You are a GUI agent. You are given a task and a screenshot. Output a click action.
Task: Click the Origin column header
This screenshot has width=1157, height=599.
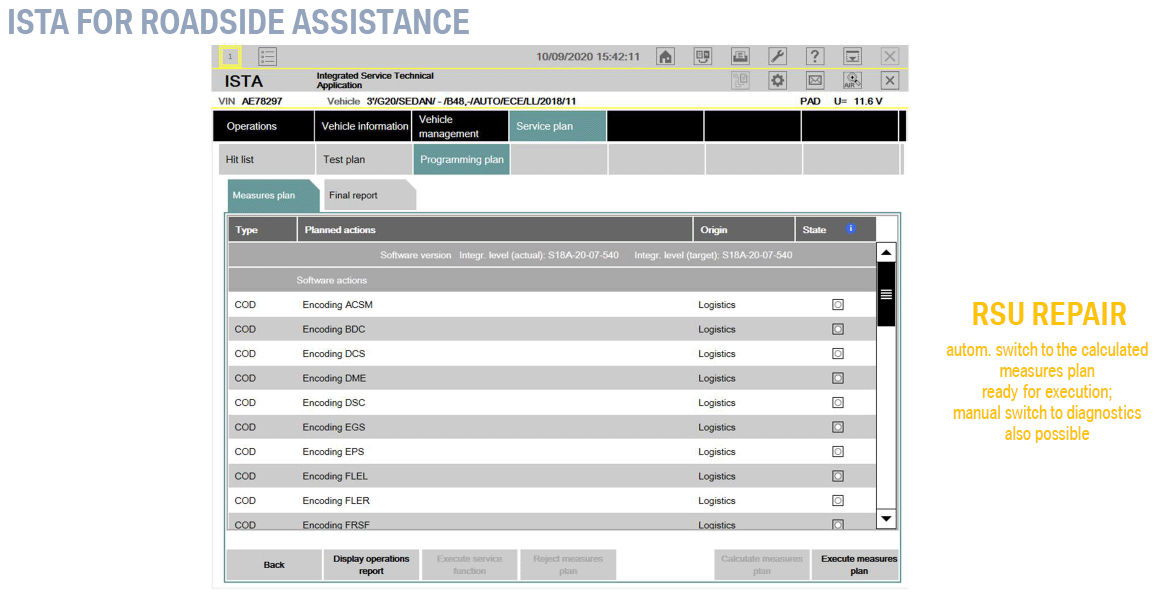[744, 229]
